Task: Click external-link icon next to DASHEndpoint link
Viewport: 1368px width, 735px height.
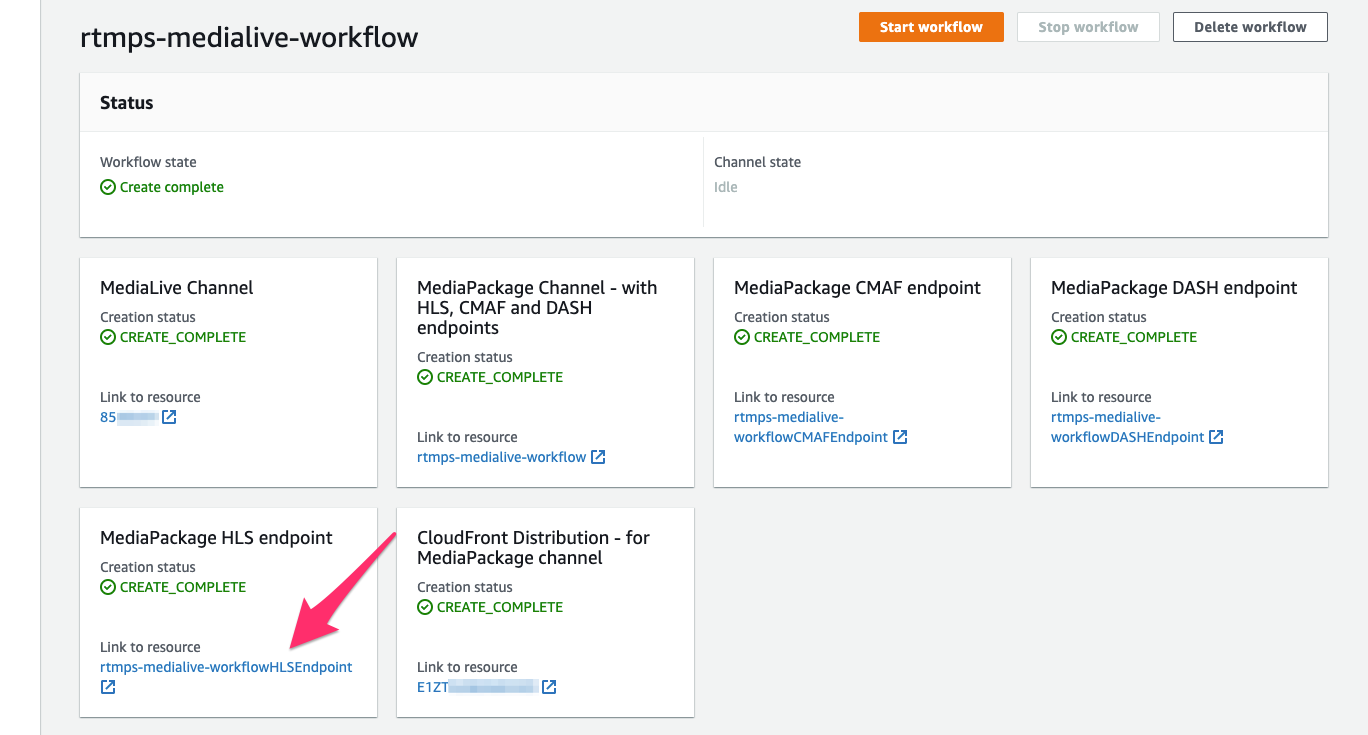Action: pyautogui.click(x=1216, y=437)
